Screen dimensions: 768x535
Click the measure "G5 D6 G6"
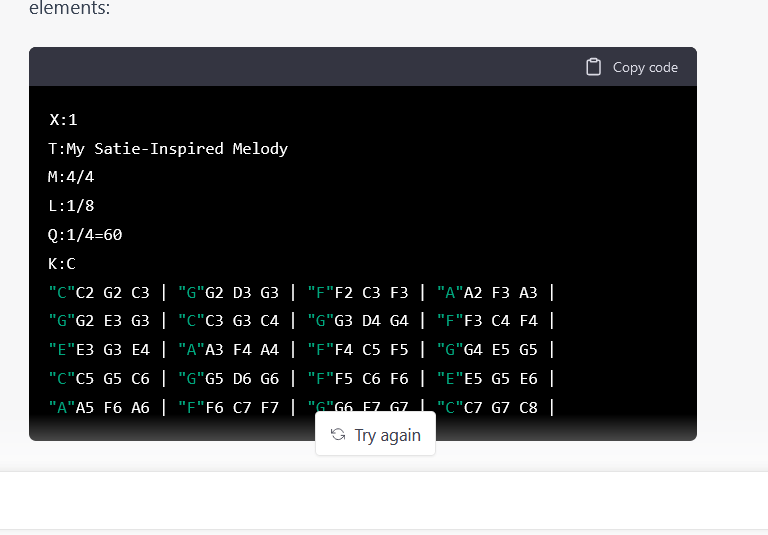[x=241, y=379]
